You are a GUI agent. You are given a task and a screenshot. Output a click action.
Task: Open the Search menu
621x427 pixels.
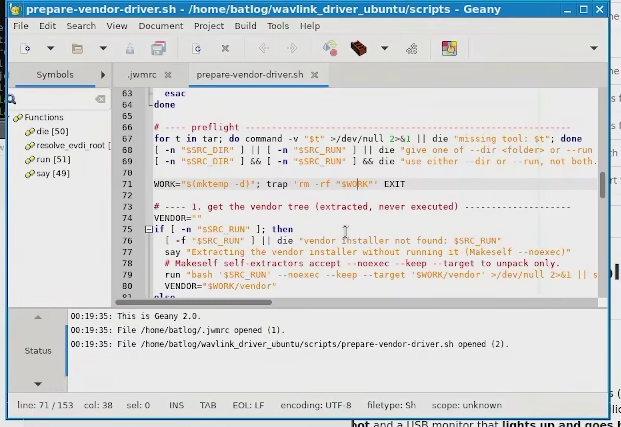pos(81,26)
